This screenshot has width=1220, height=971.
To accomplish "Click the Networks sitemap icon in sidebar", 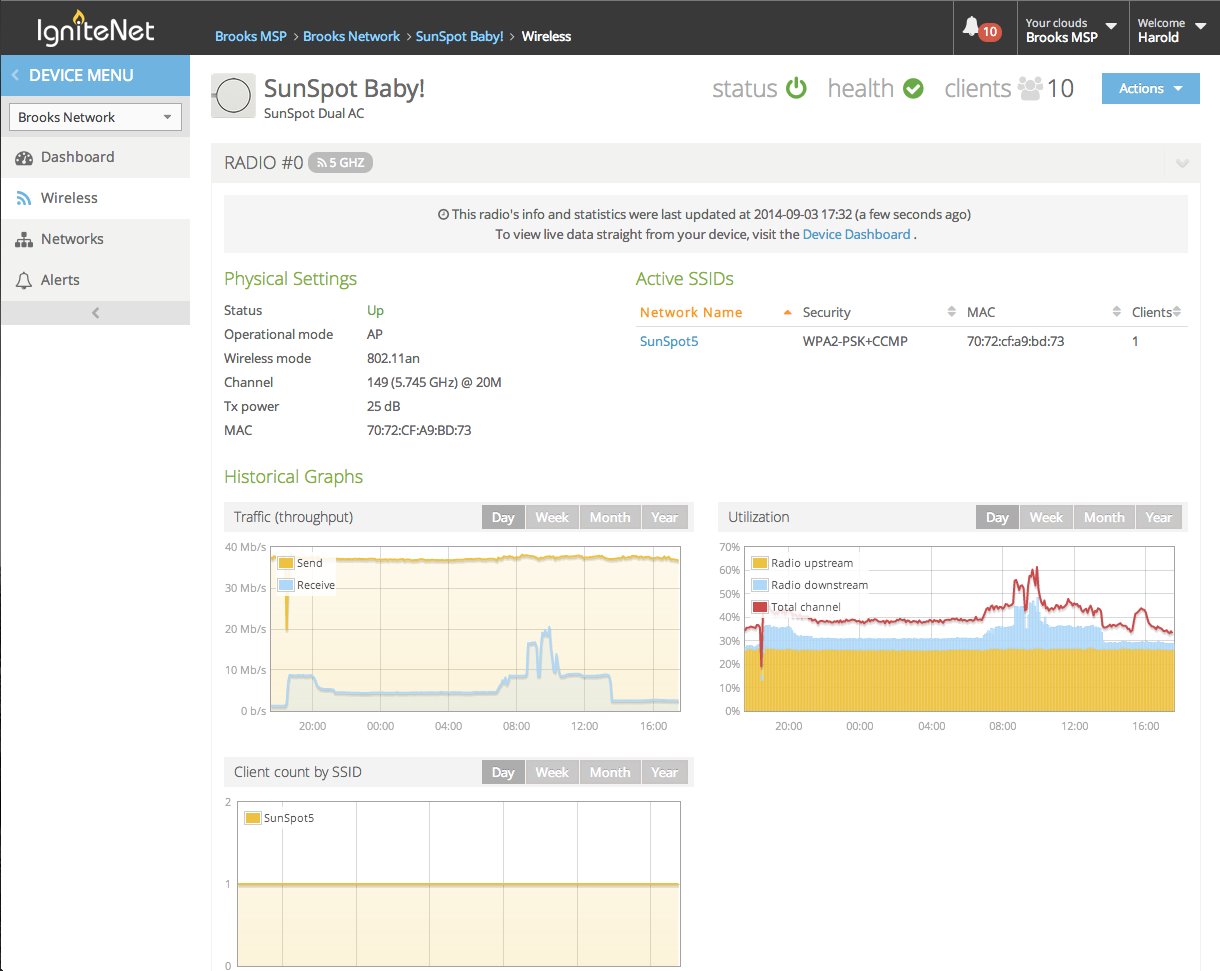I will [24, 239].
